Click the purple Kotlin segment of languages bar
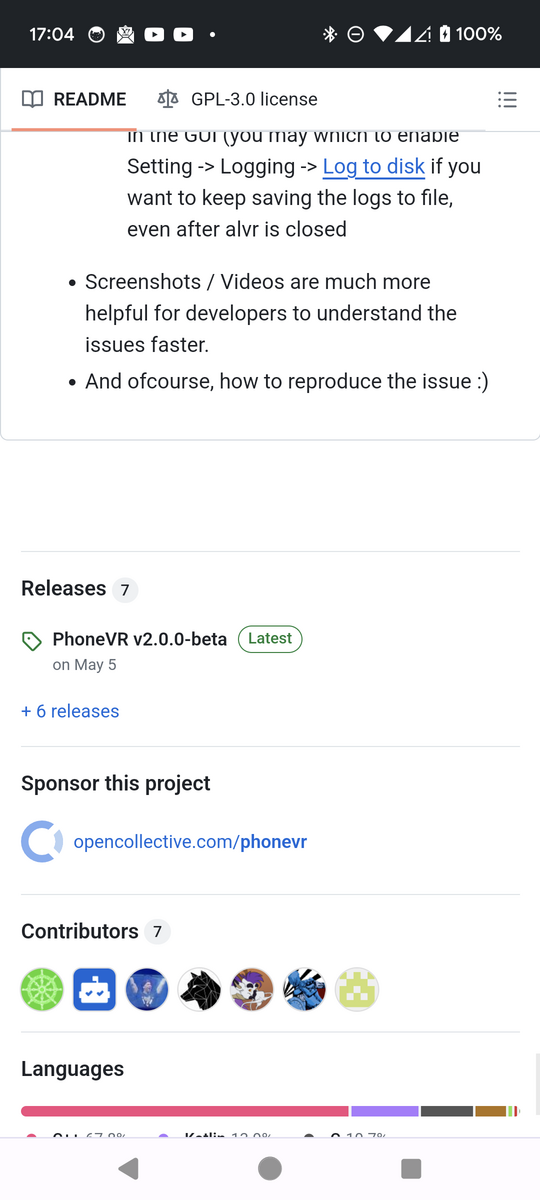This screenshot has width=540, height=1200. (385, 1111)
